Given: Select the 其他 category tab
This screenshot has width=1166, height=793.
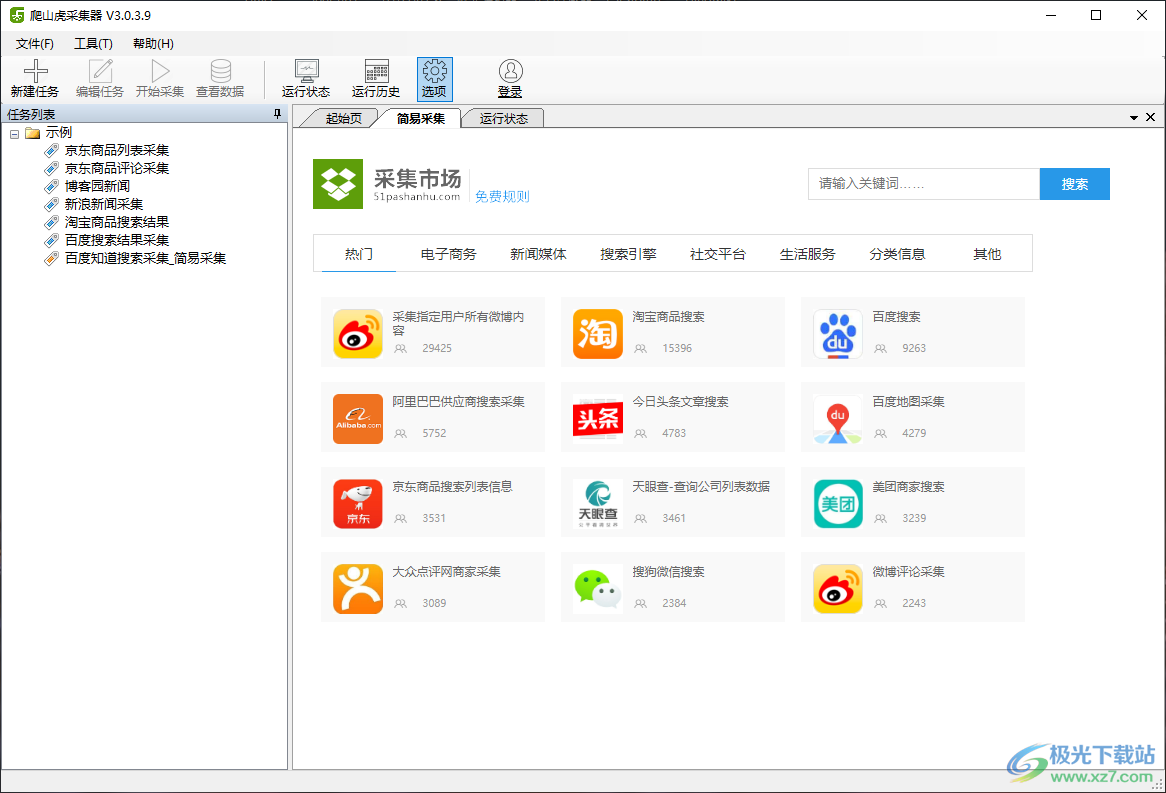Looking at the screenshot, I should pos(987,254).
